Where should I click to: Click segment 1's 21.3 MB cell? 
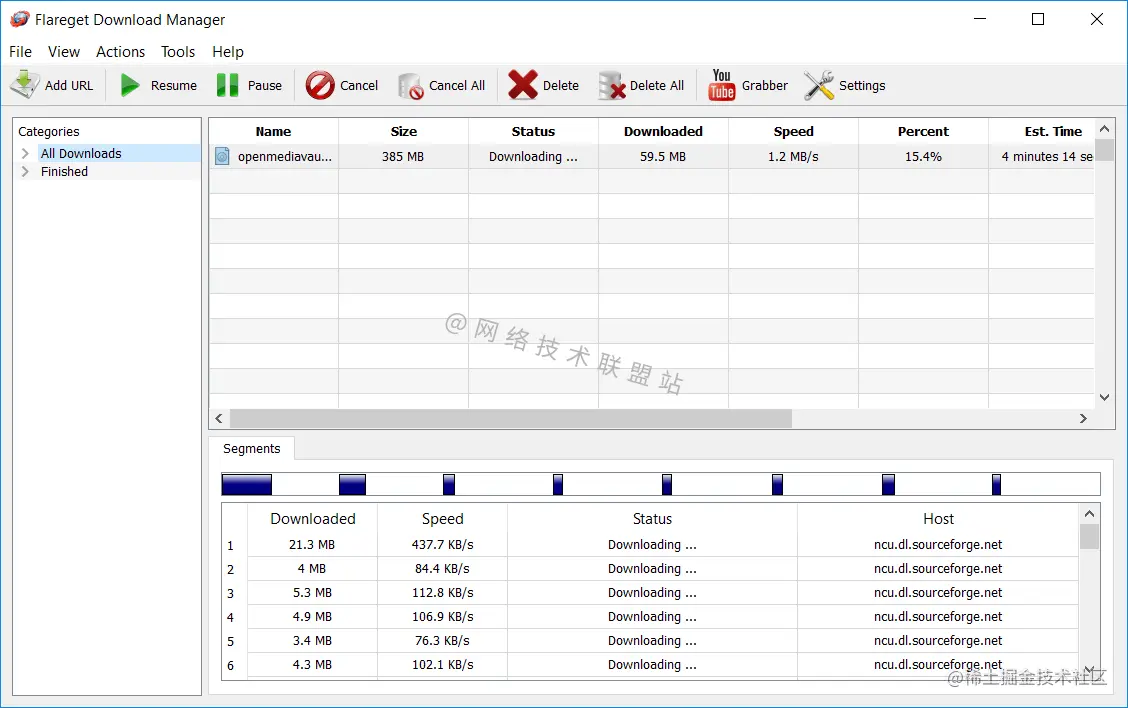[x=312, y=545]
